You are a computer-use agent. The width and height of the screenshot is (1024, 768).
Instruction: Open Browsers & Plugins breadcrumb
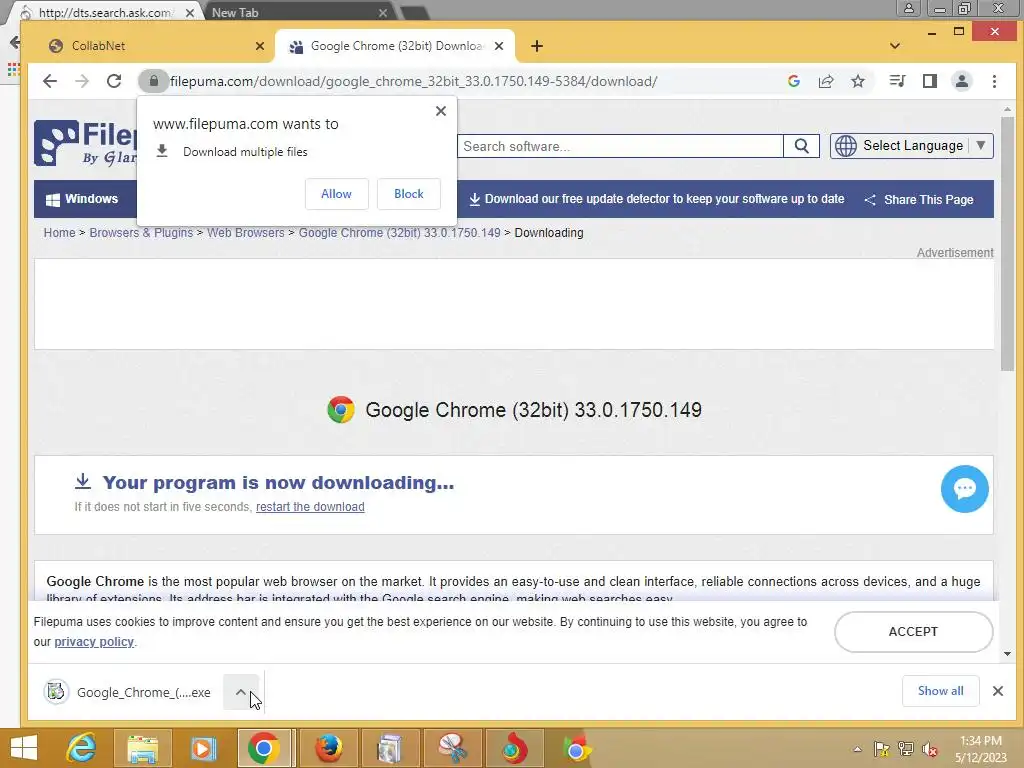[141, 232]
